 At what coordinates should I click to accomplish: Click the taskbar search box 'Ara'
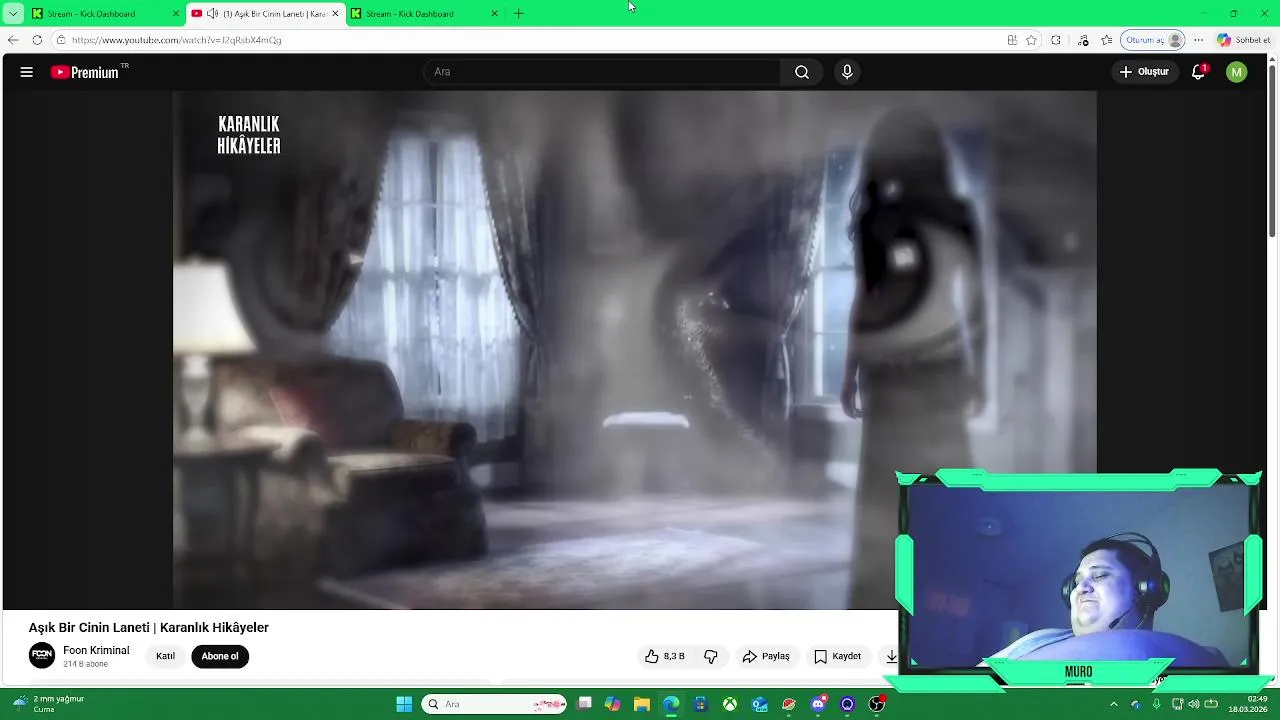pyautogui.click(x=494, y=704)
